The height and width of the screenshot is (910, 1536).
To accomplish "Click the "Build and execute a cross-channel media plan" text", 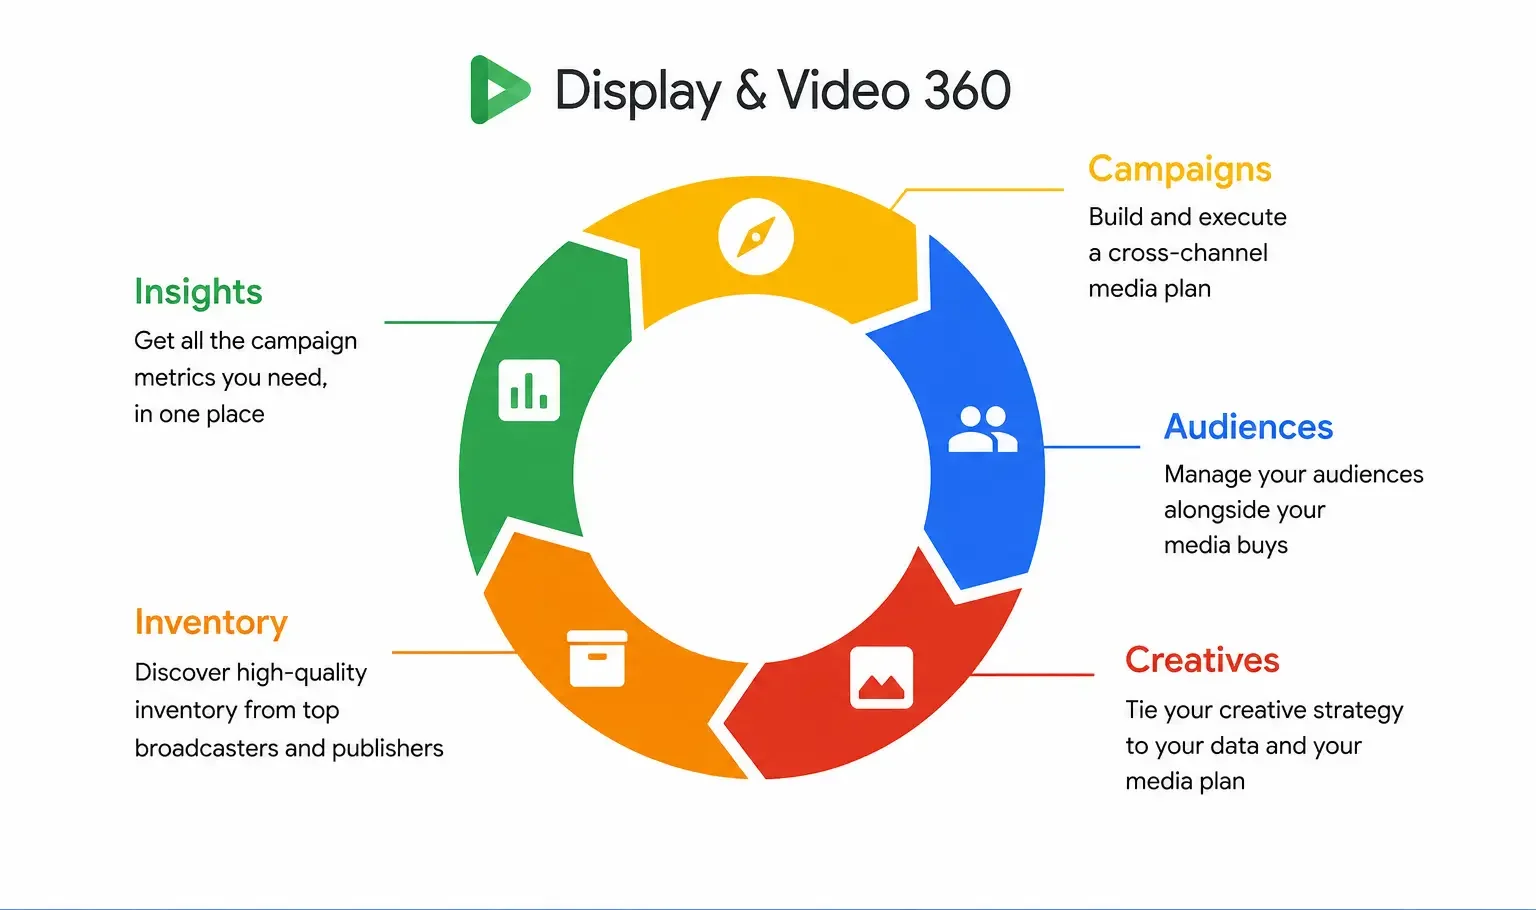I will click(x=1188, y=253).
